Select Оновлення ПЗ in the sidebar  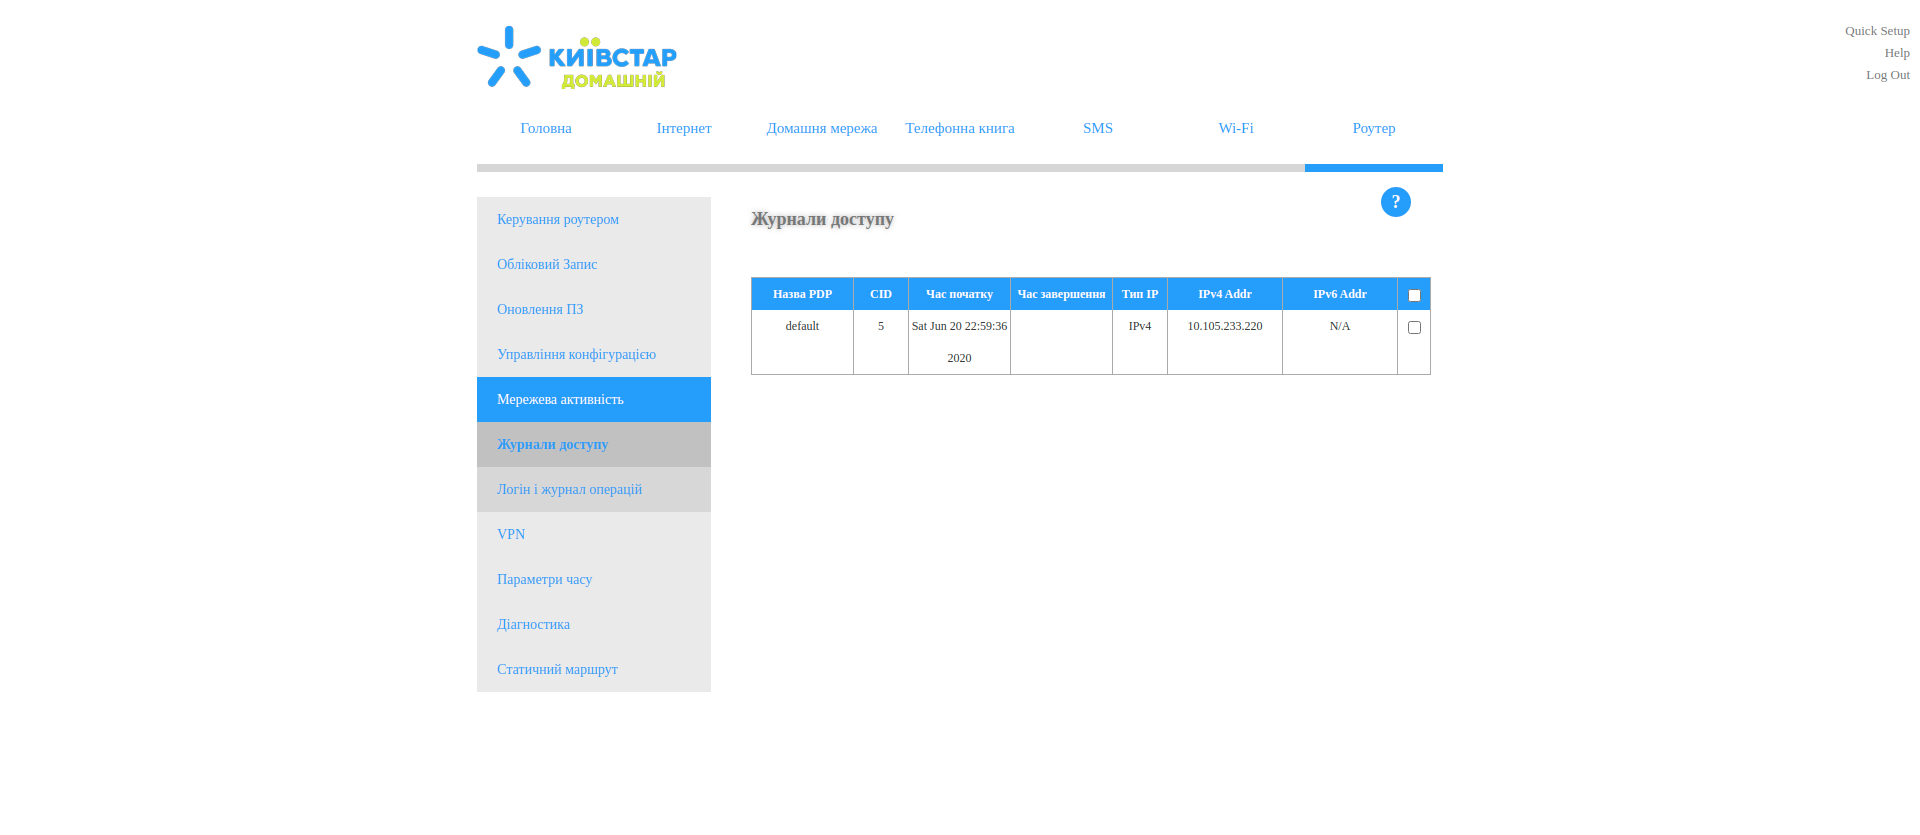540,309
